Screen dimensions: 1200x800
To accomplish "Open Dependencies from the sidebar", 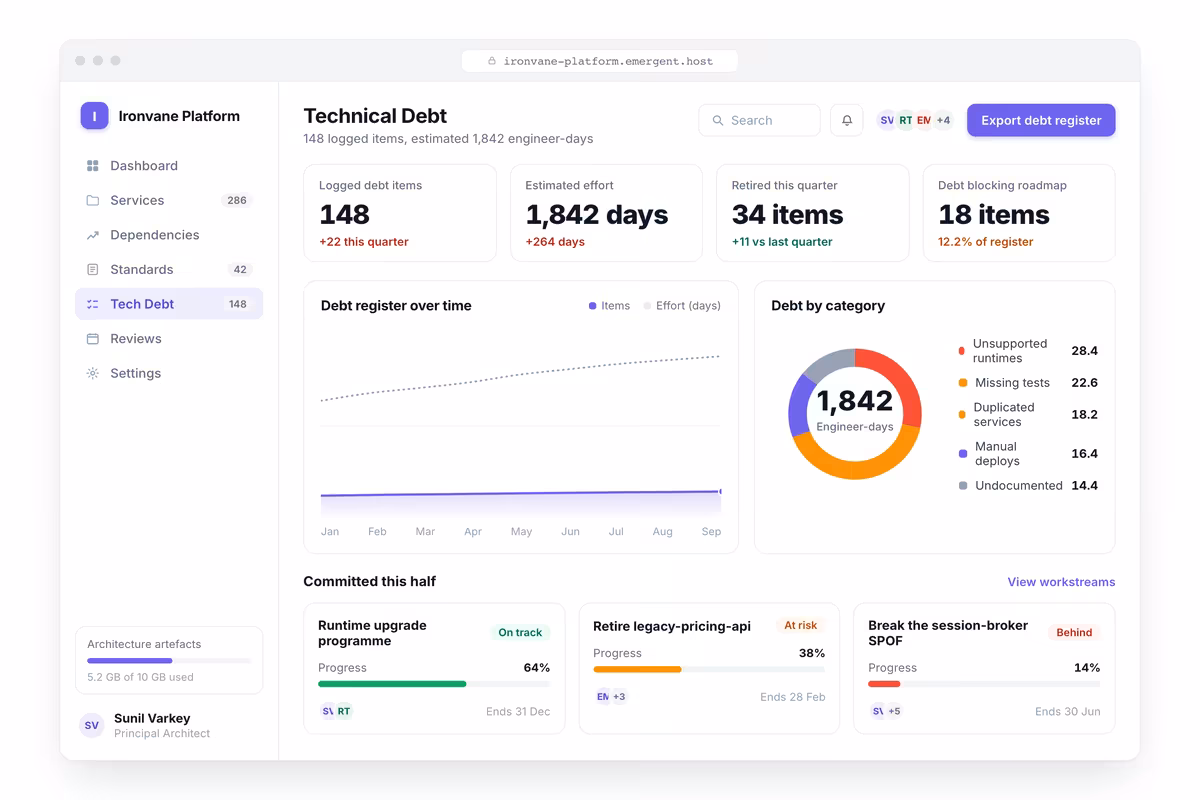I will (x=169, y=235).
